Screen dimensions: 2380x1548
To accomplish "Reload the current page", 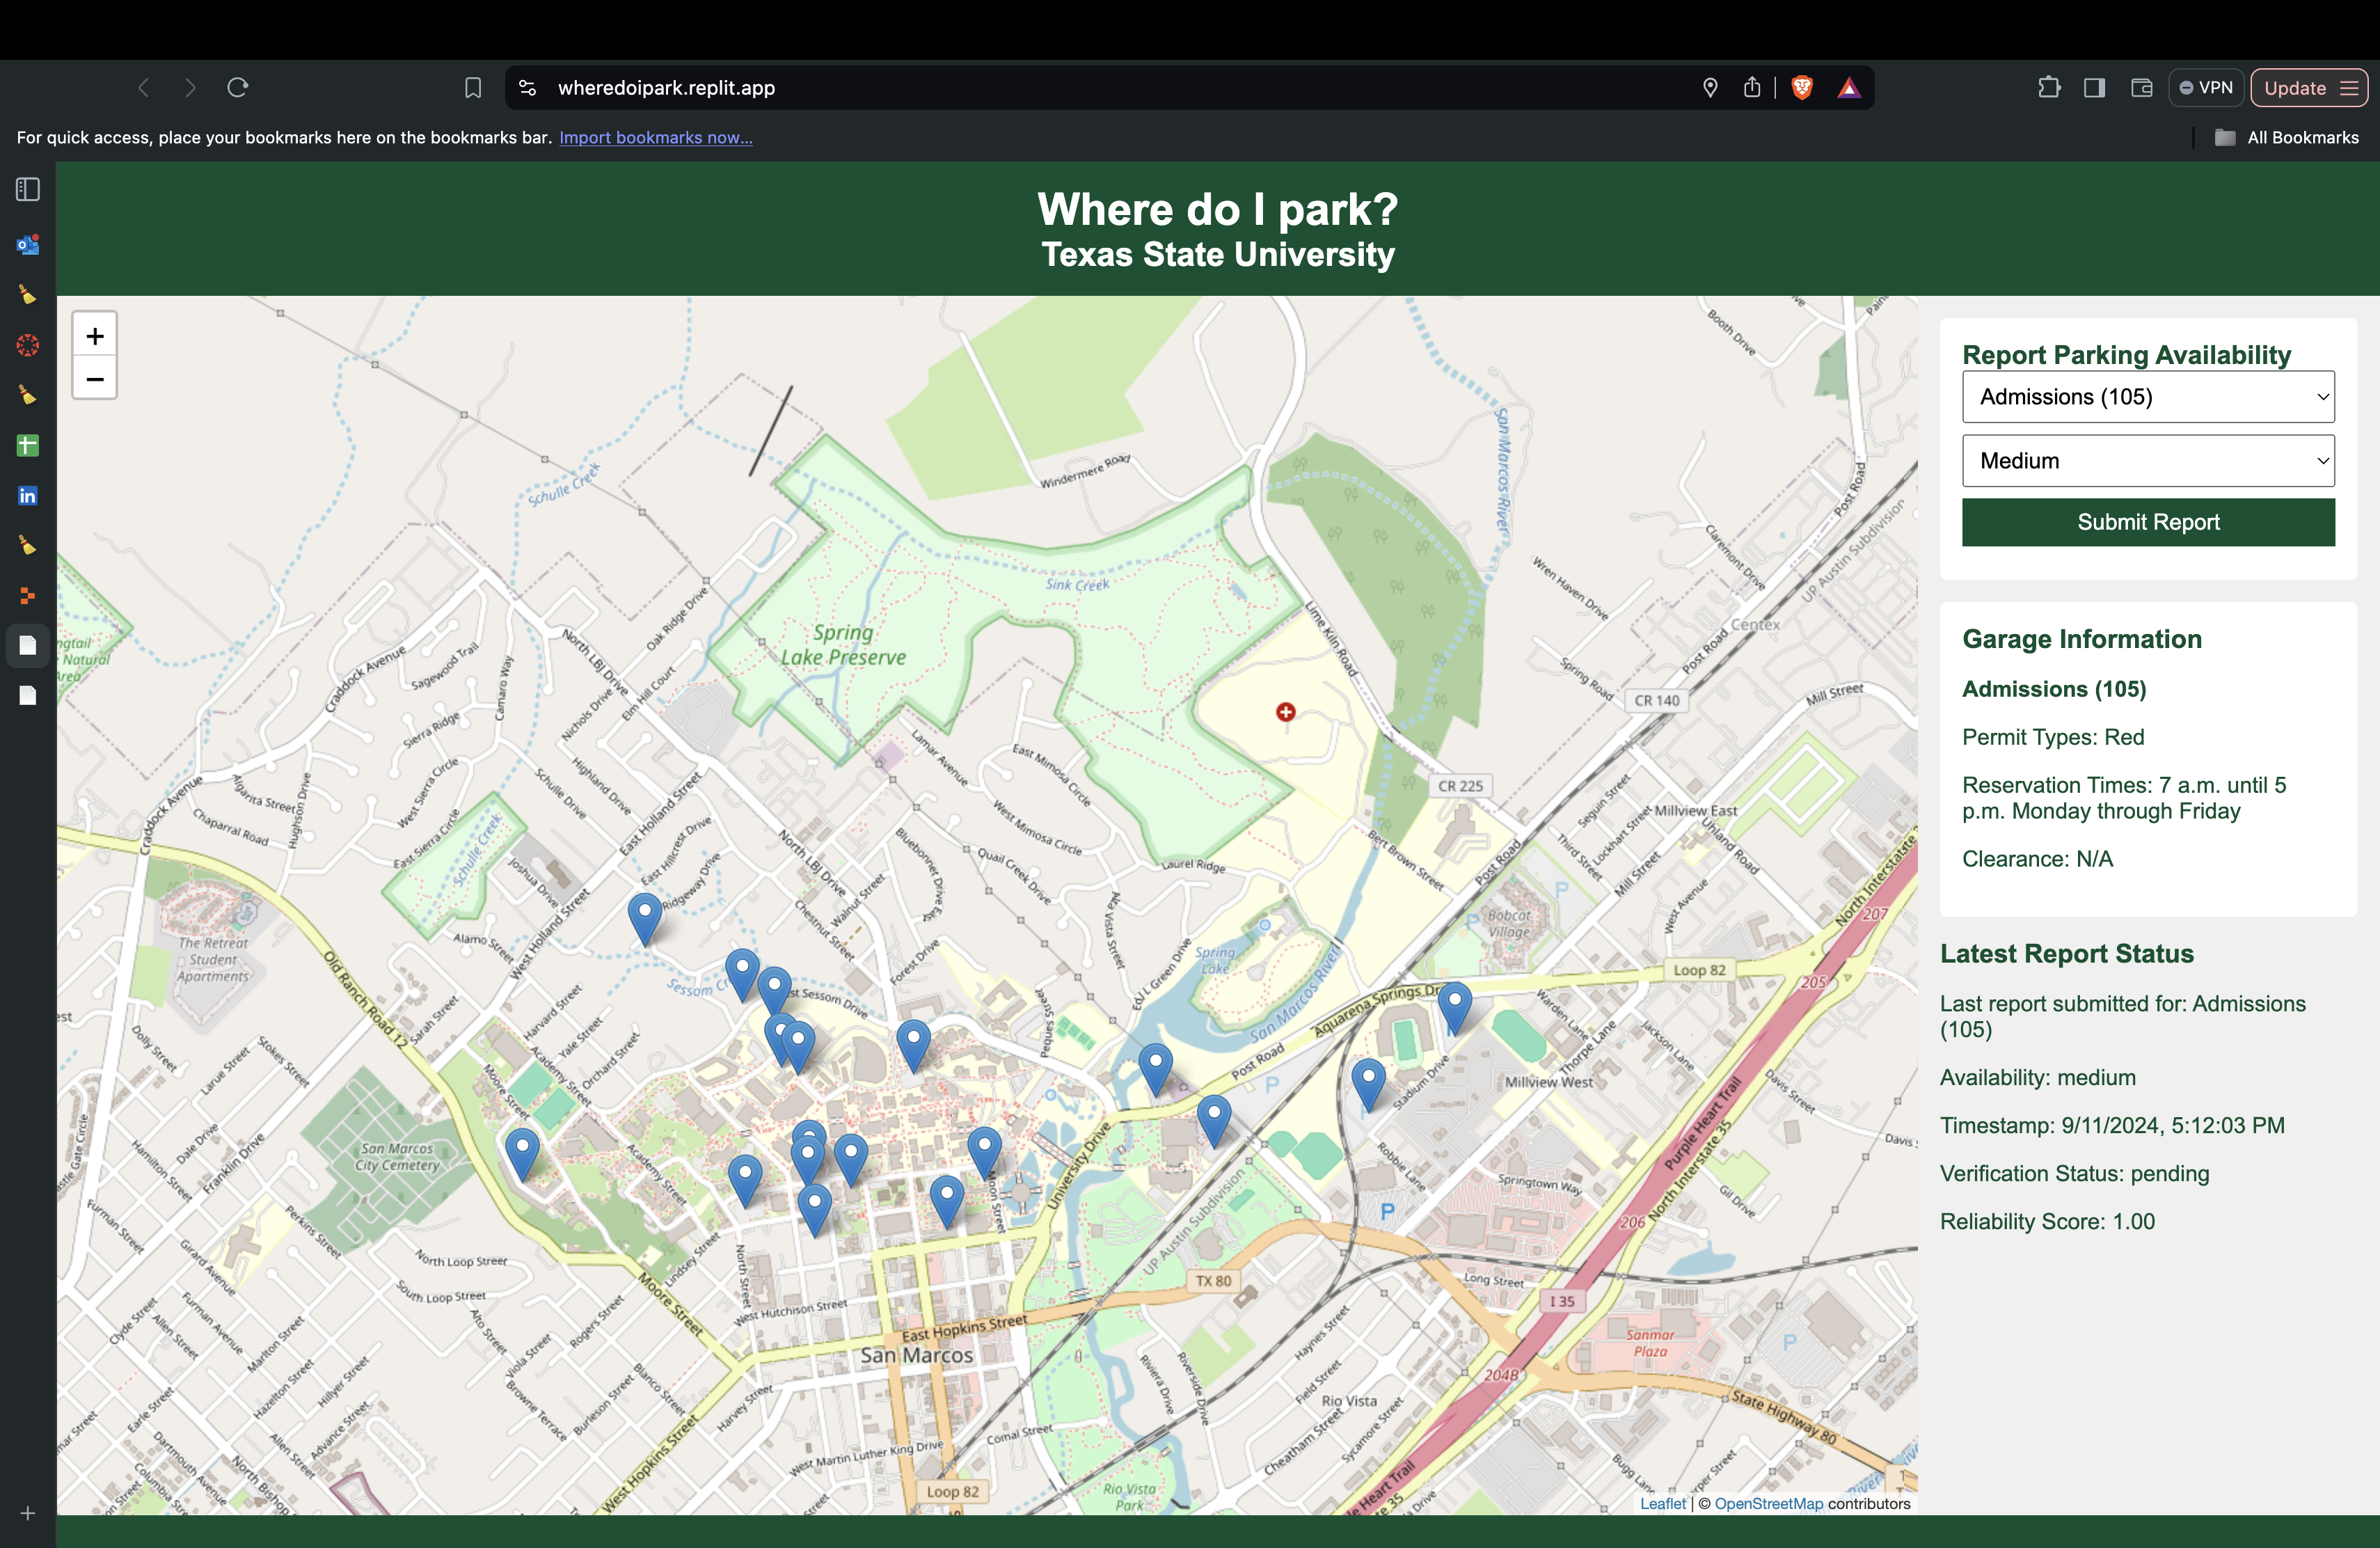I will (238, 88).
